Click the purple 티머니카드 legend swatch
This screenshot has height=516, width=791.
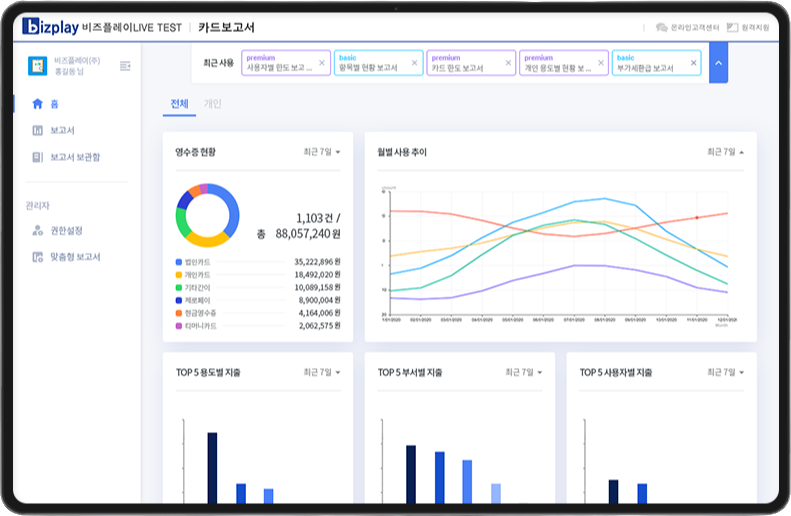[179, 326]
